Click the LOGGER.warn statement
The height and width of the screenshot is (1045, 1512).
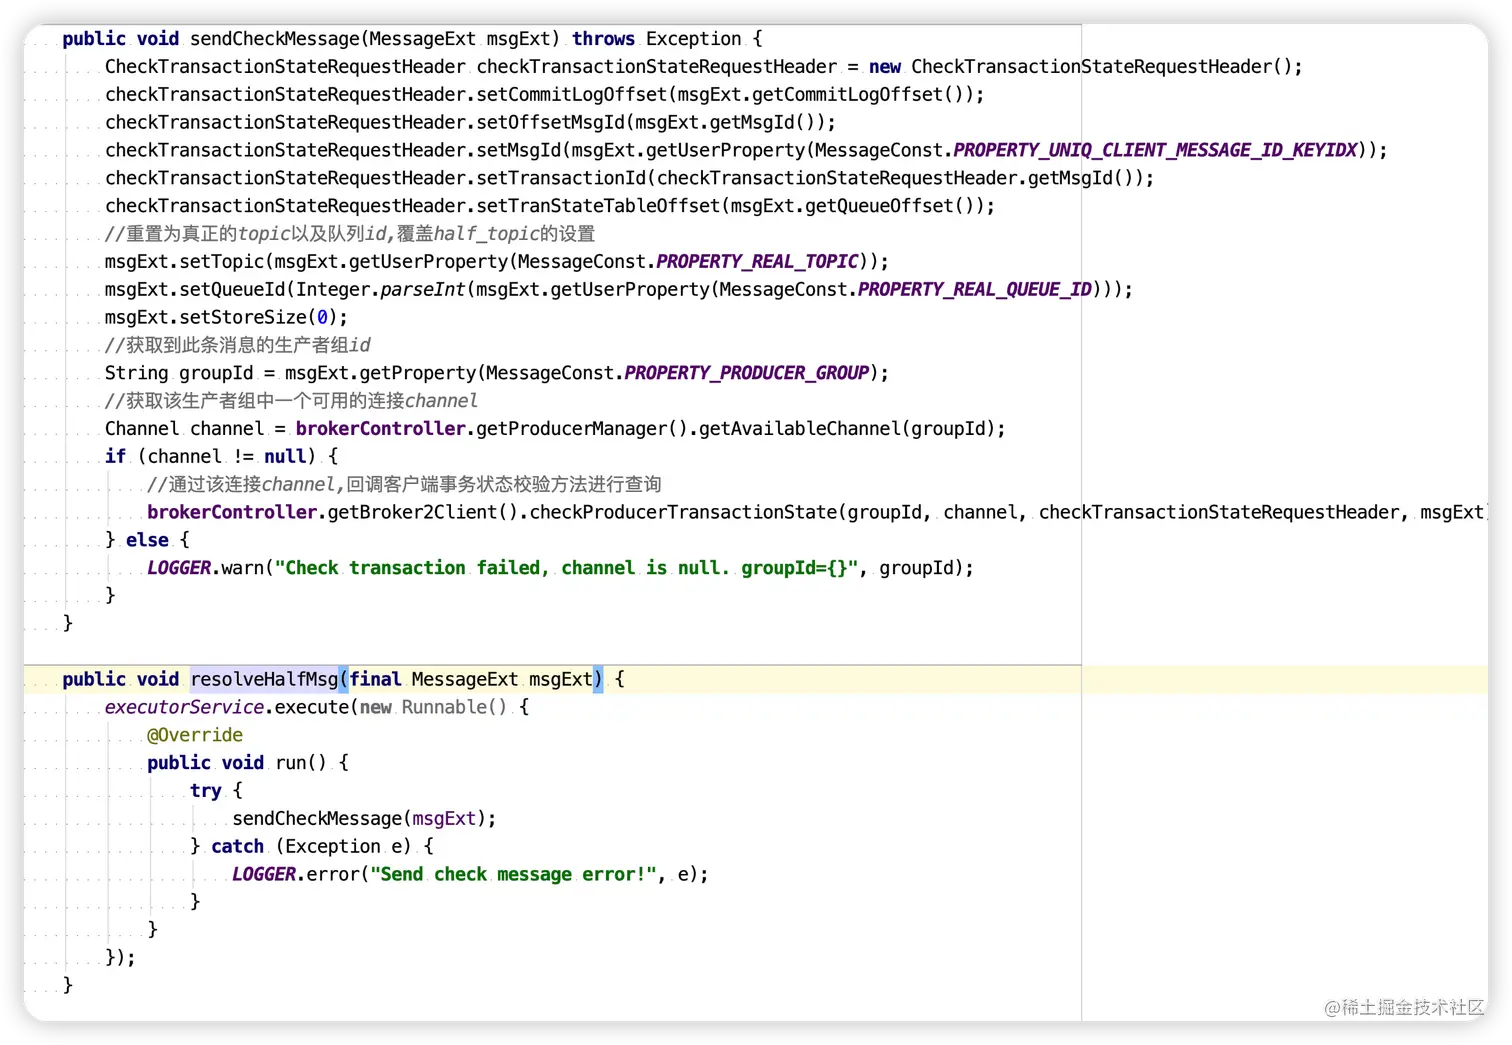(x=560, y=569)
